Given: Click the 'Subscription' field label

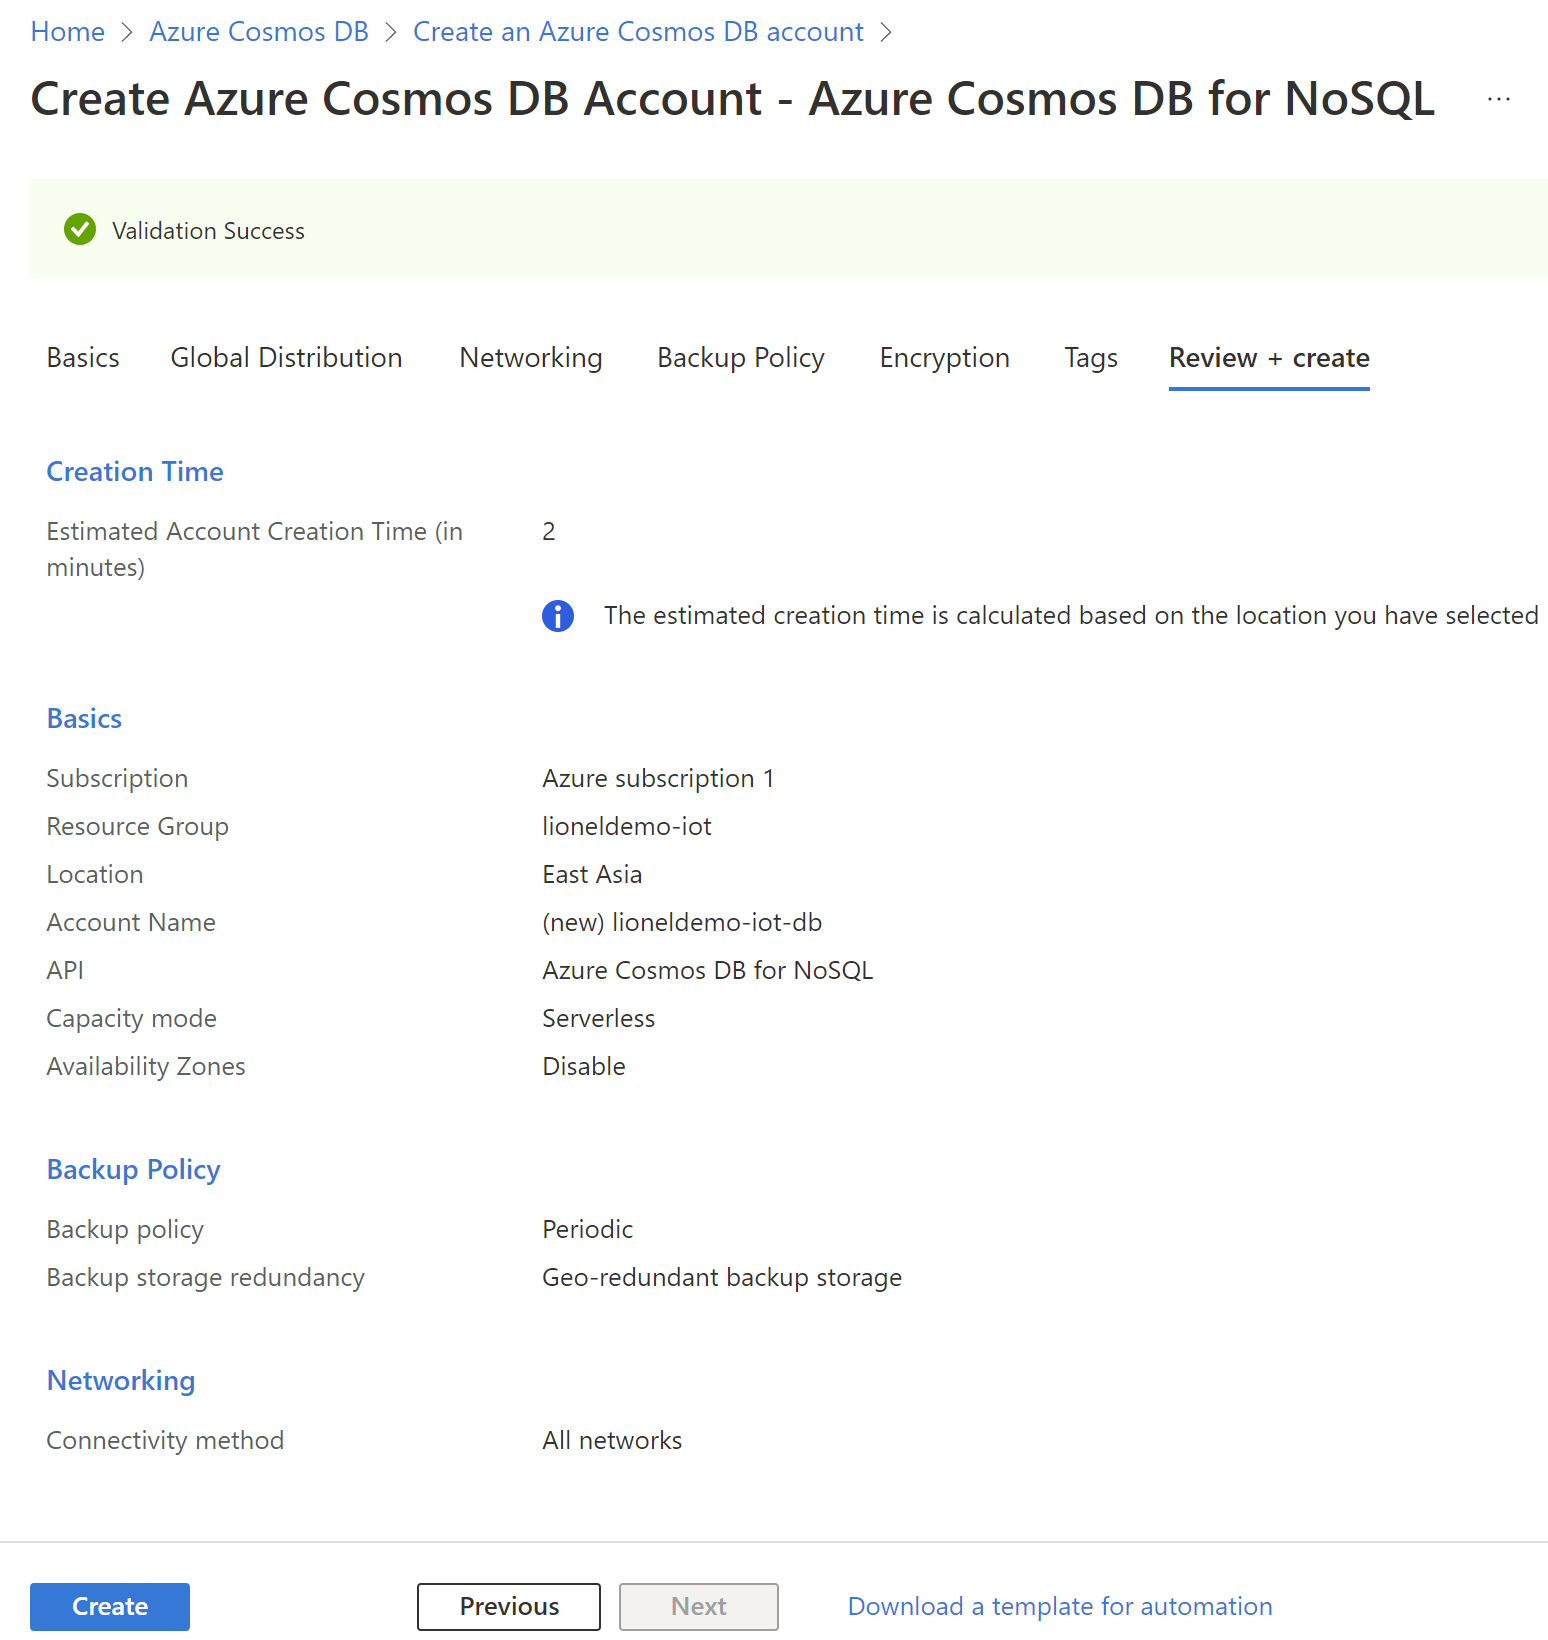Looking at the screenshot, I should pos(117,779).
